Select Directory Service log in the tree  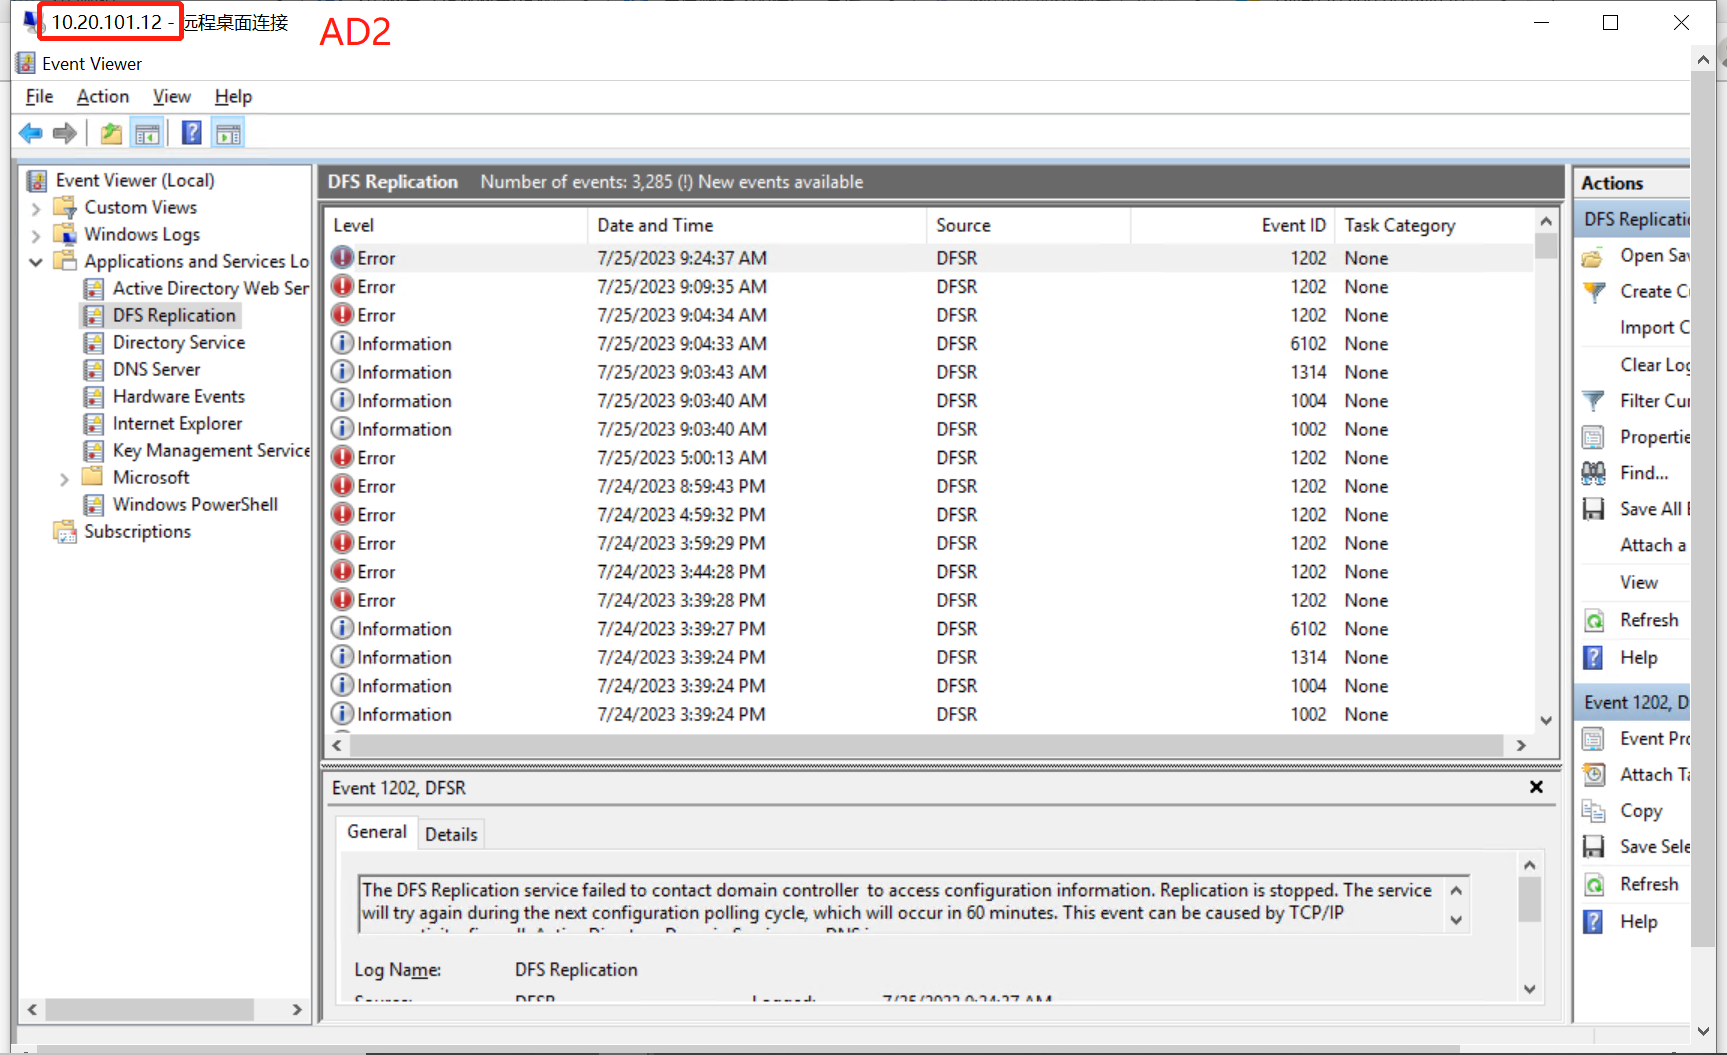click(179, 343)
